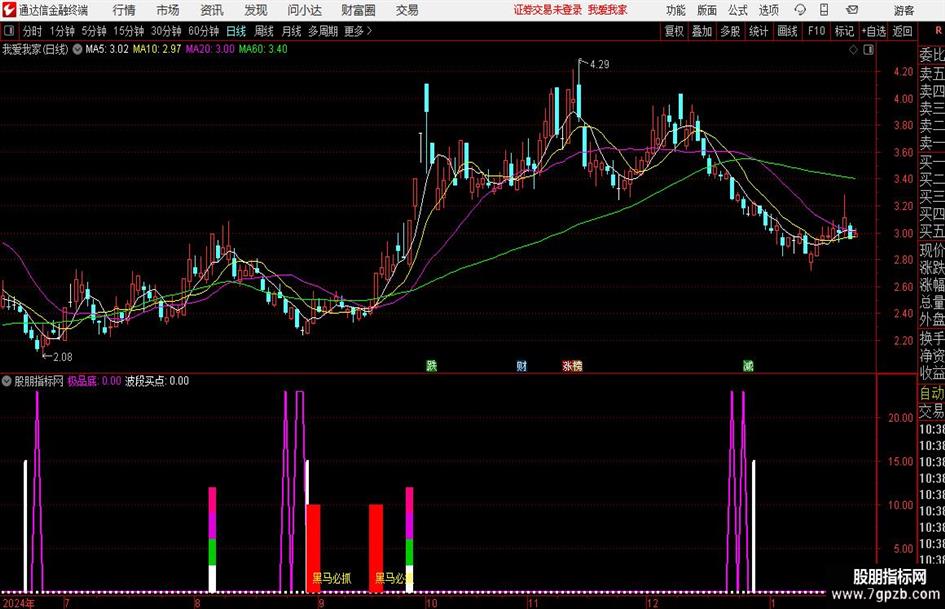Viewport: 945px width, 609px height.
Task: Add stock with +自选 button
Action: coord(874,31)
